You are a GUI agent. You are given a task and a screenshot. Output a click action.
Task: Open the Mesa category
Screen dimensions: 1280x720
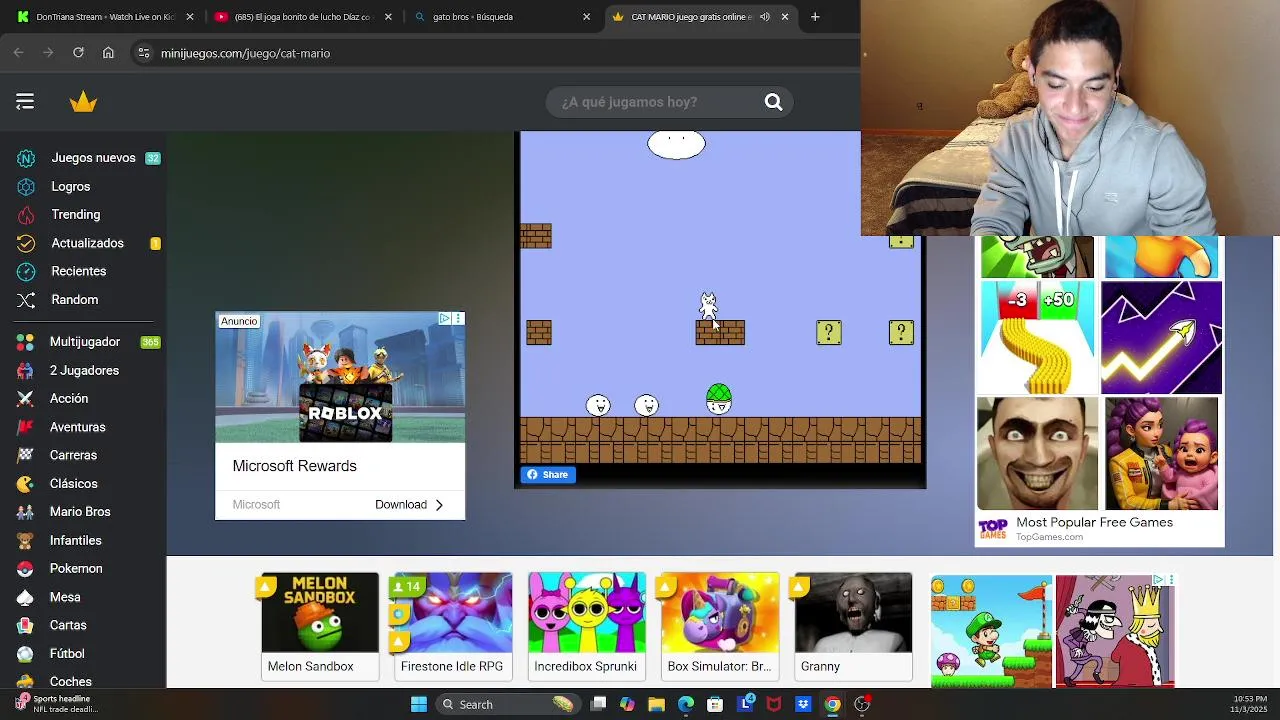[x=65, y=597]
